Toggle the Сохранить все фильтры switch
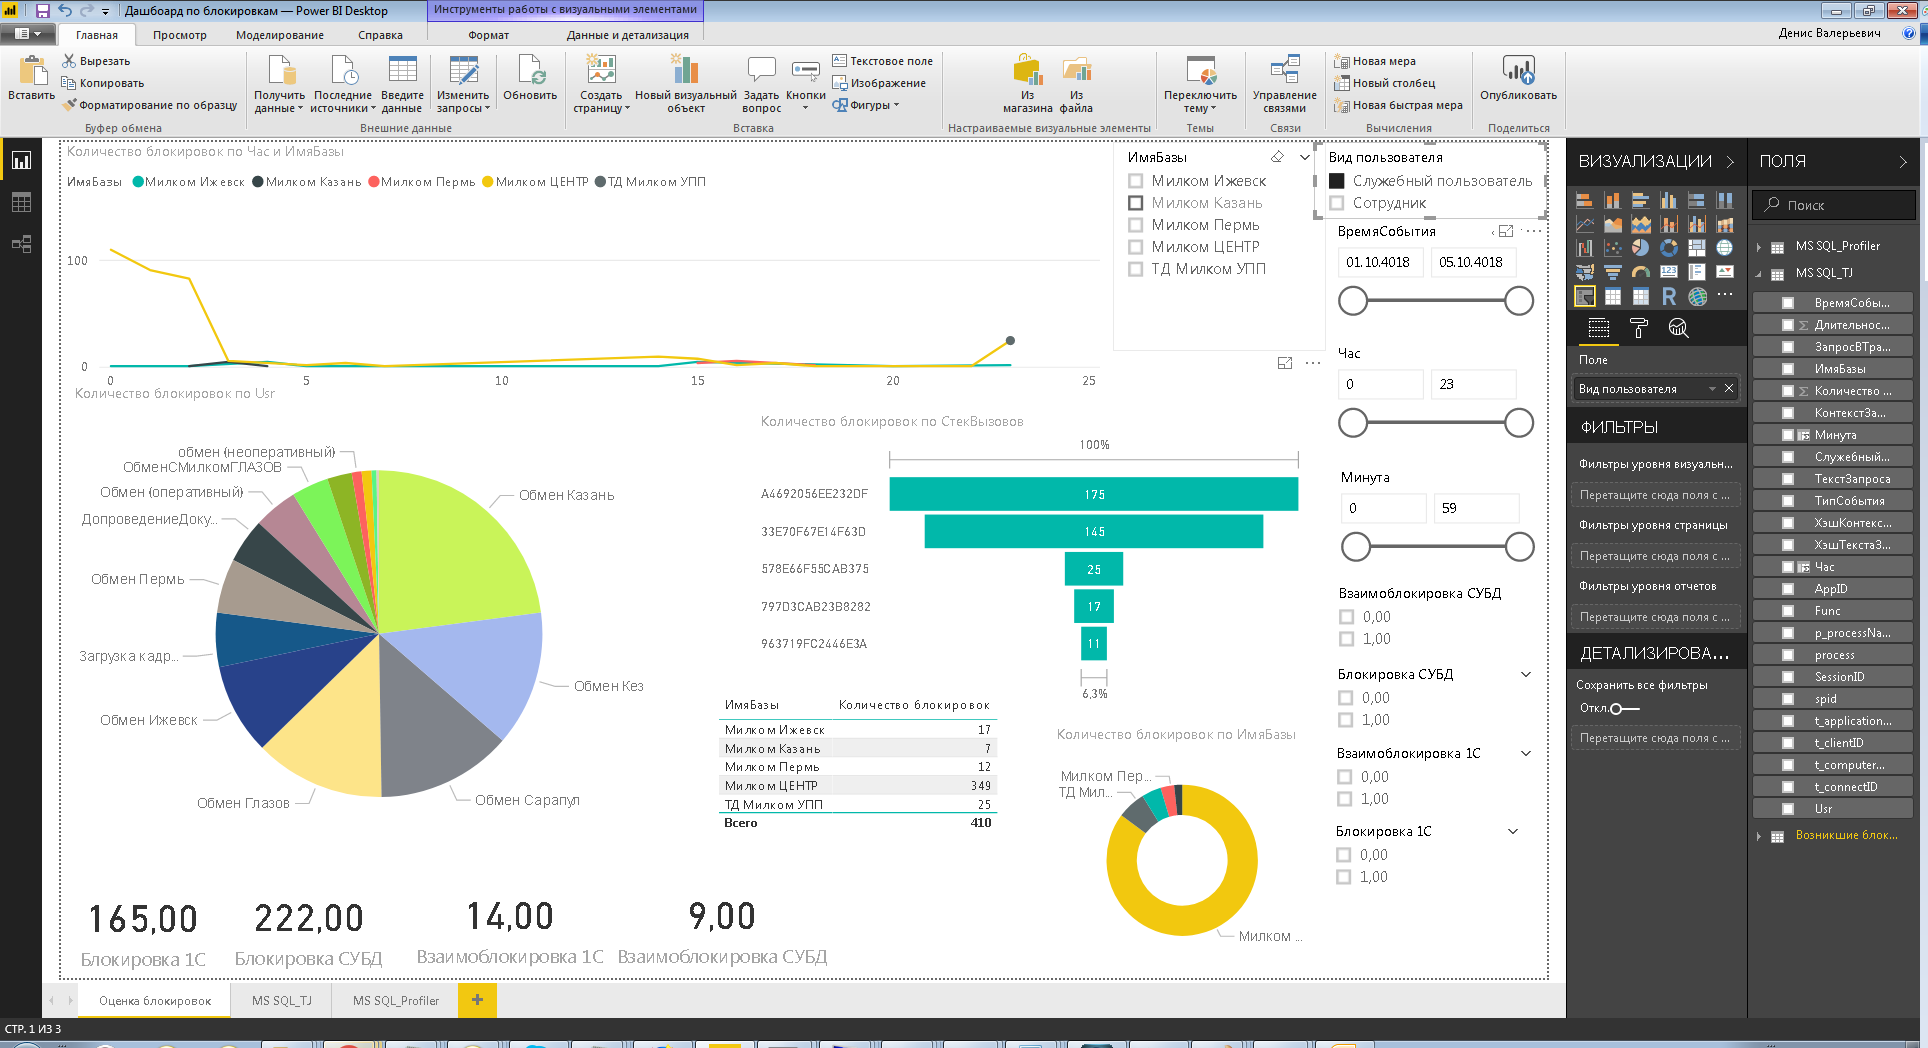1928x1048 pixels. [1624, 708]
